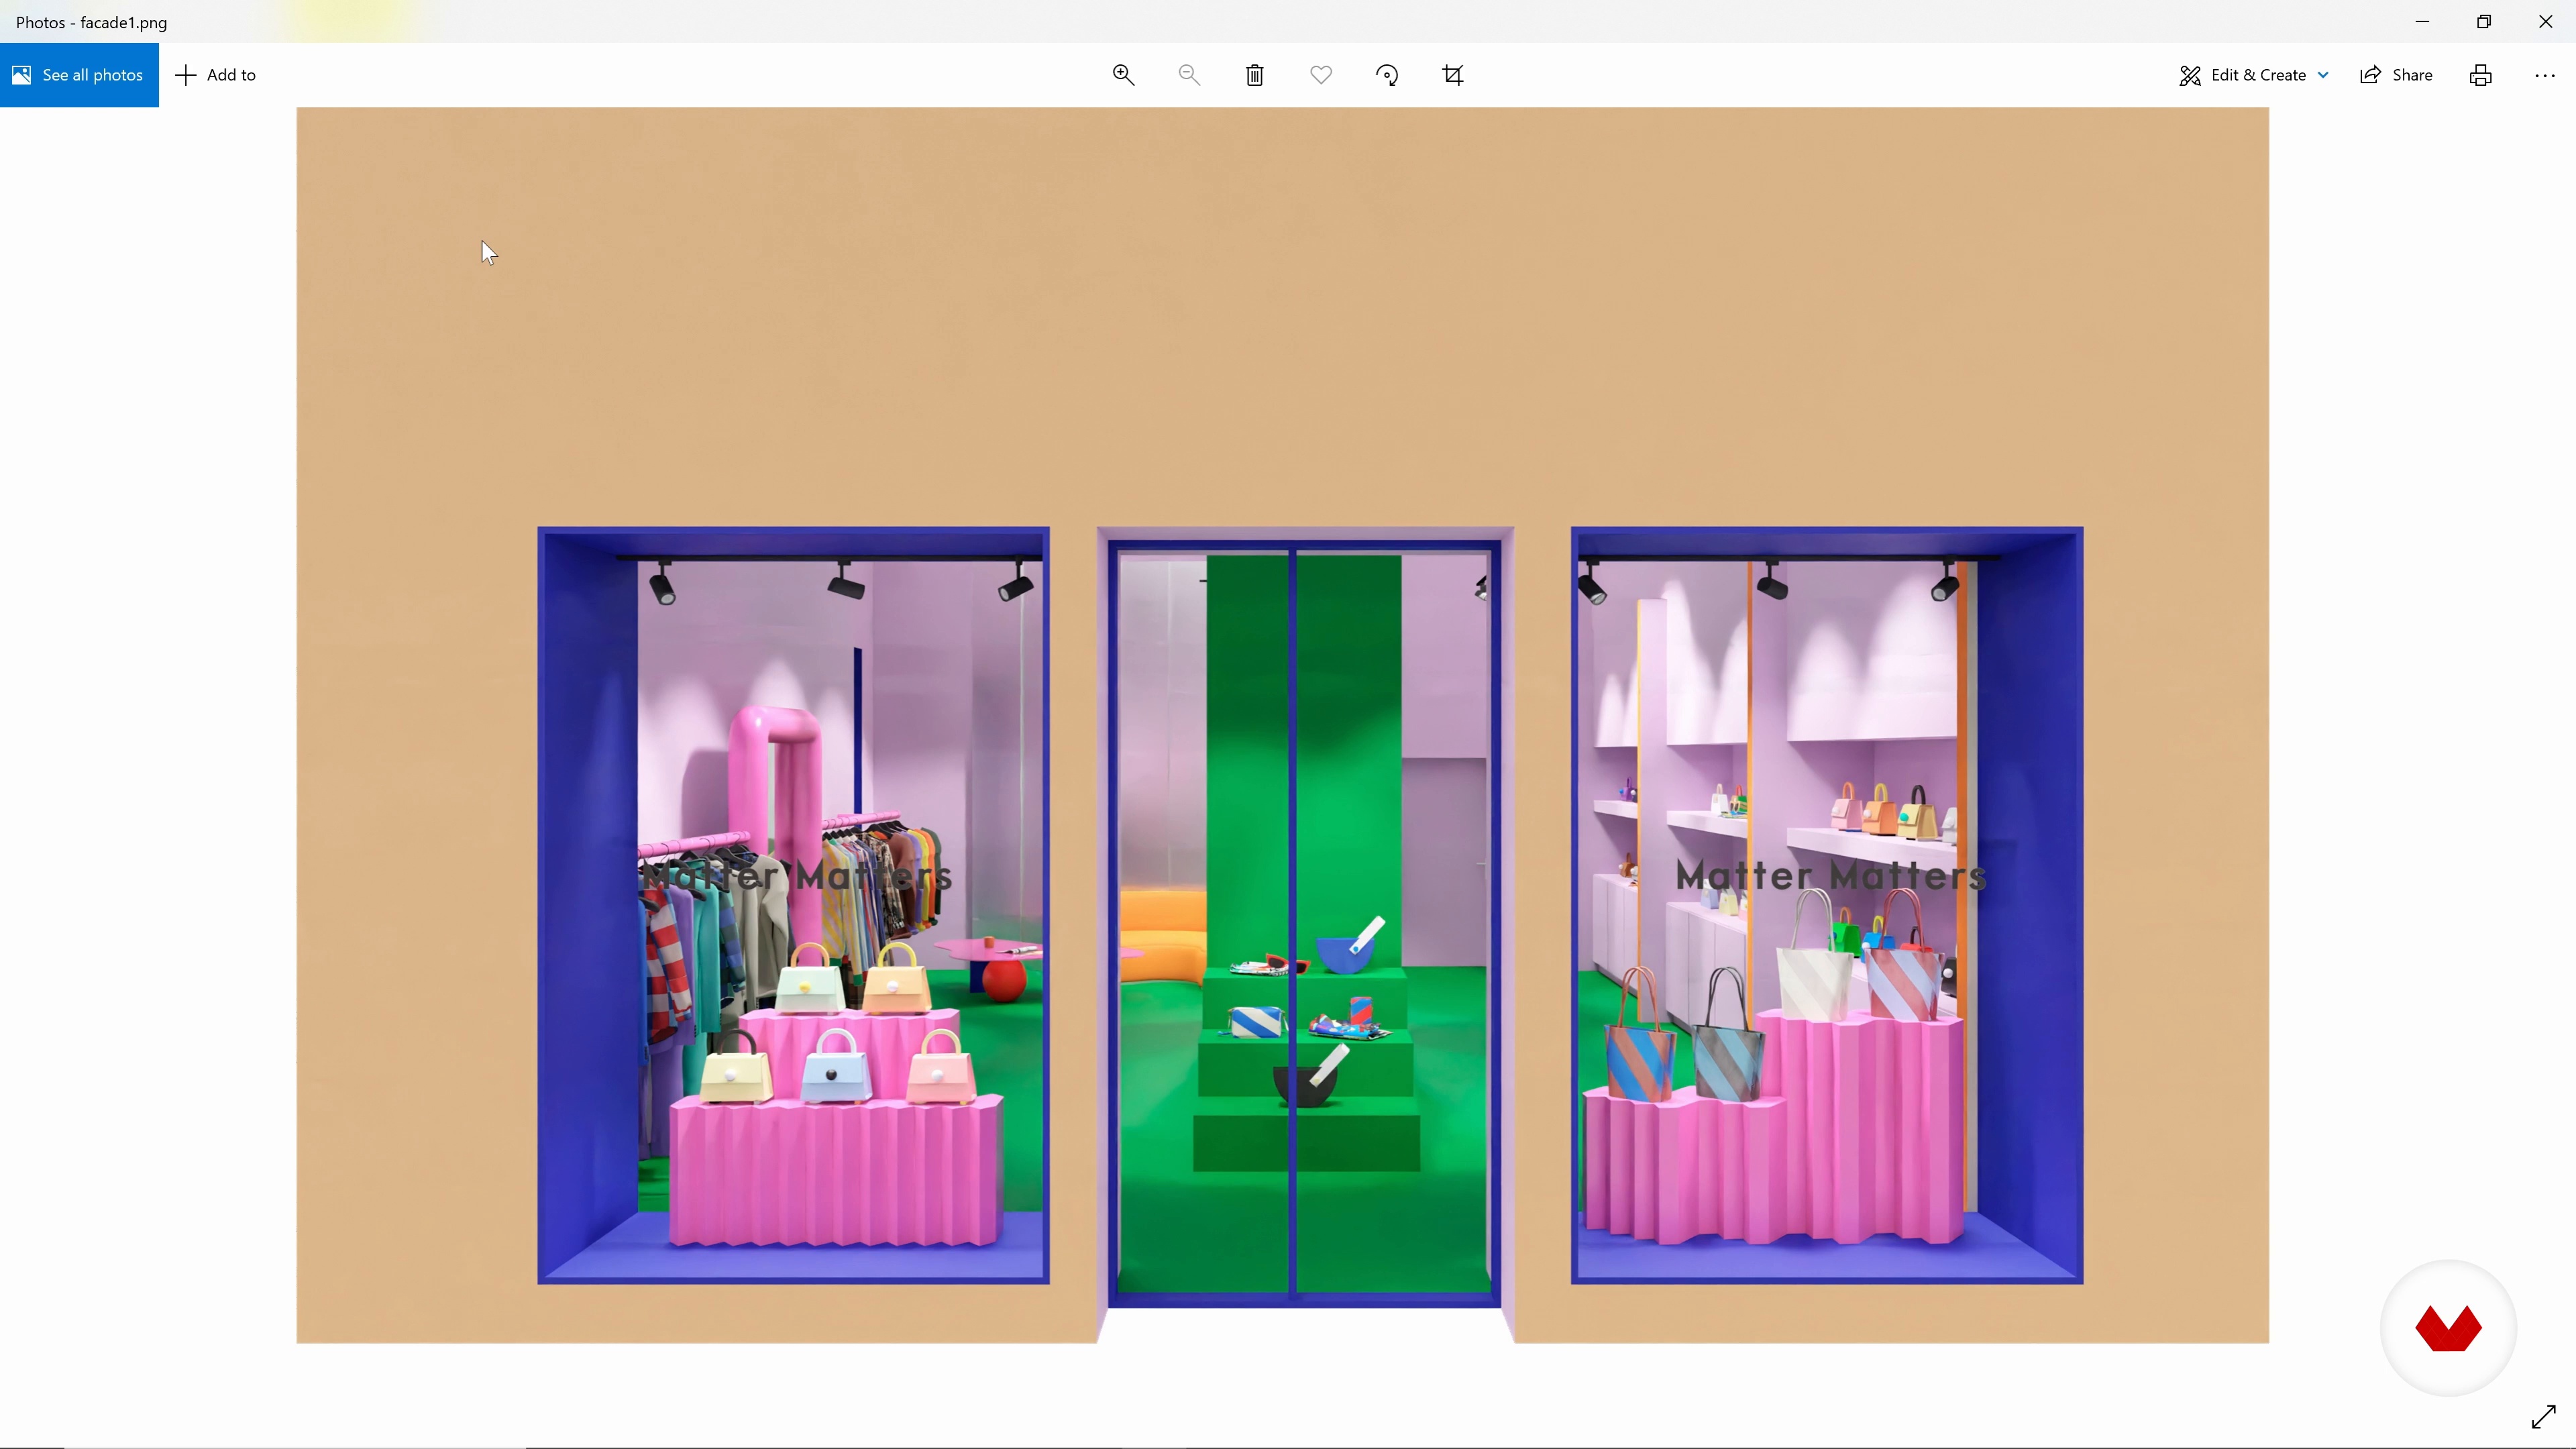The image size is (2576, 1449).
Task: Restore down the Photos window
Action: tap(2484, 21)
